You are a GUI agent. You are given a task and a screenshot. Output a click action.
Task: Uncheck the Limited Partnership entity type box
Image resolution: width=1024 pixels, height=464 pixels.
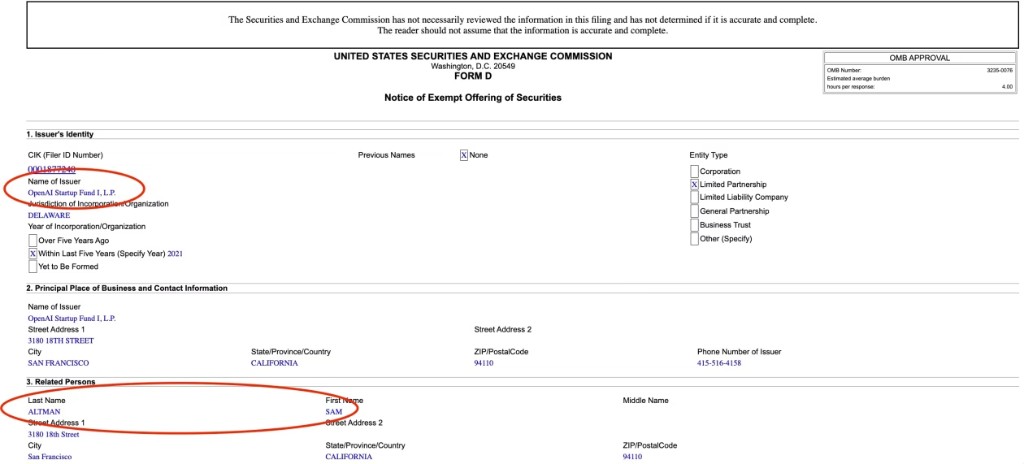694,185
